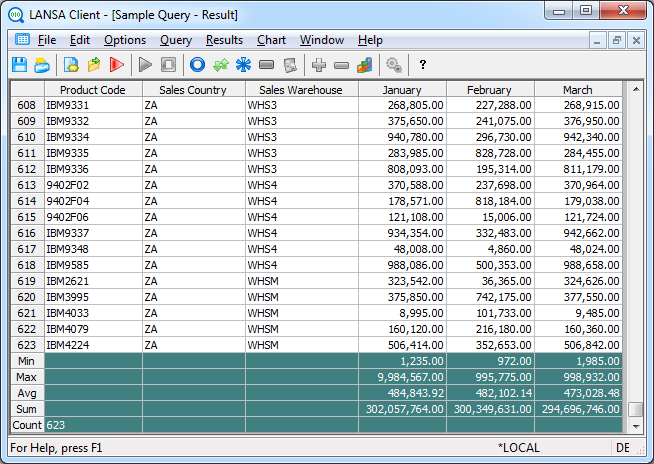This screenshot has height=464, width=654.
Task: Open the Chart menu
Action: tap(271, 40)
